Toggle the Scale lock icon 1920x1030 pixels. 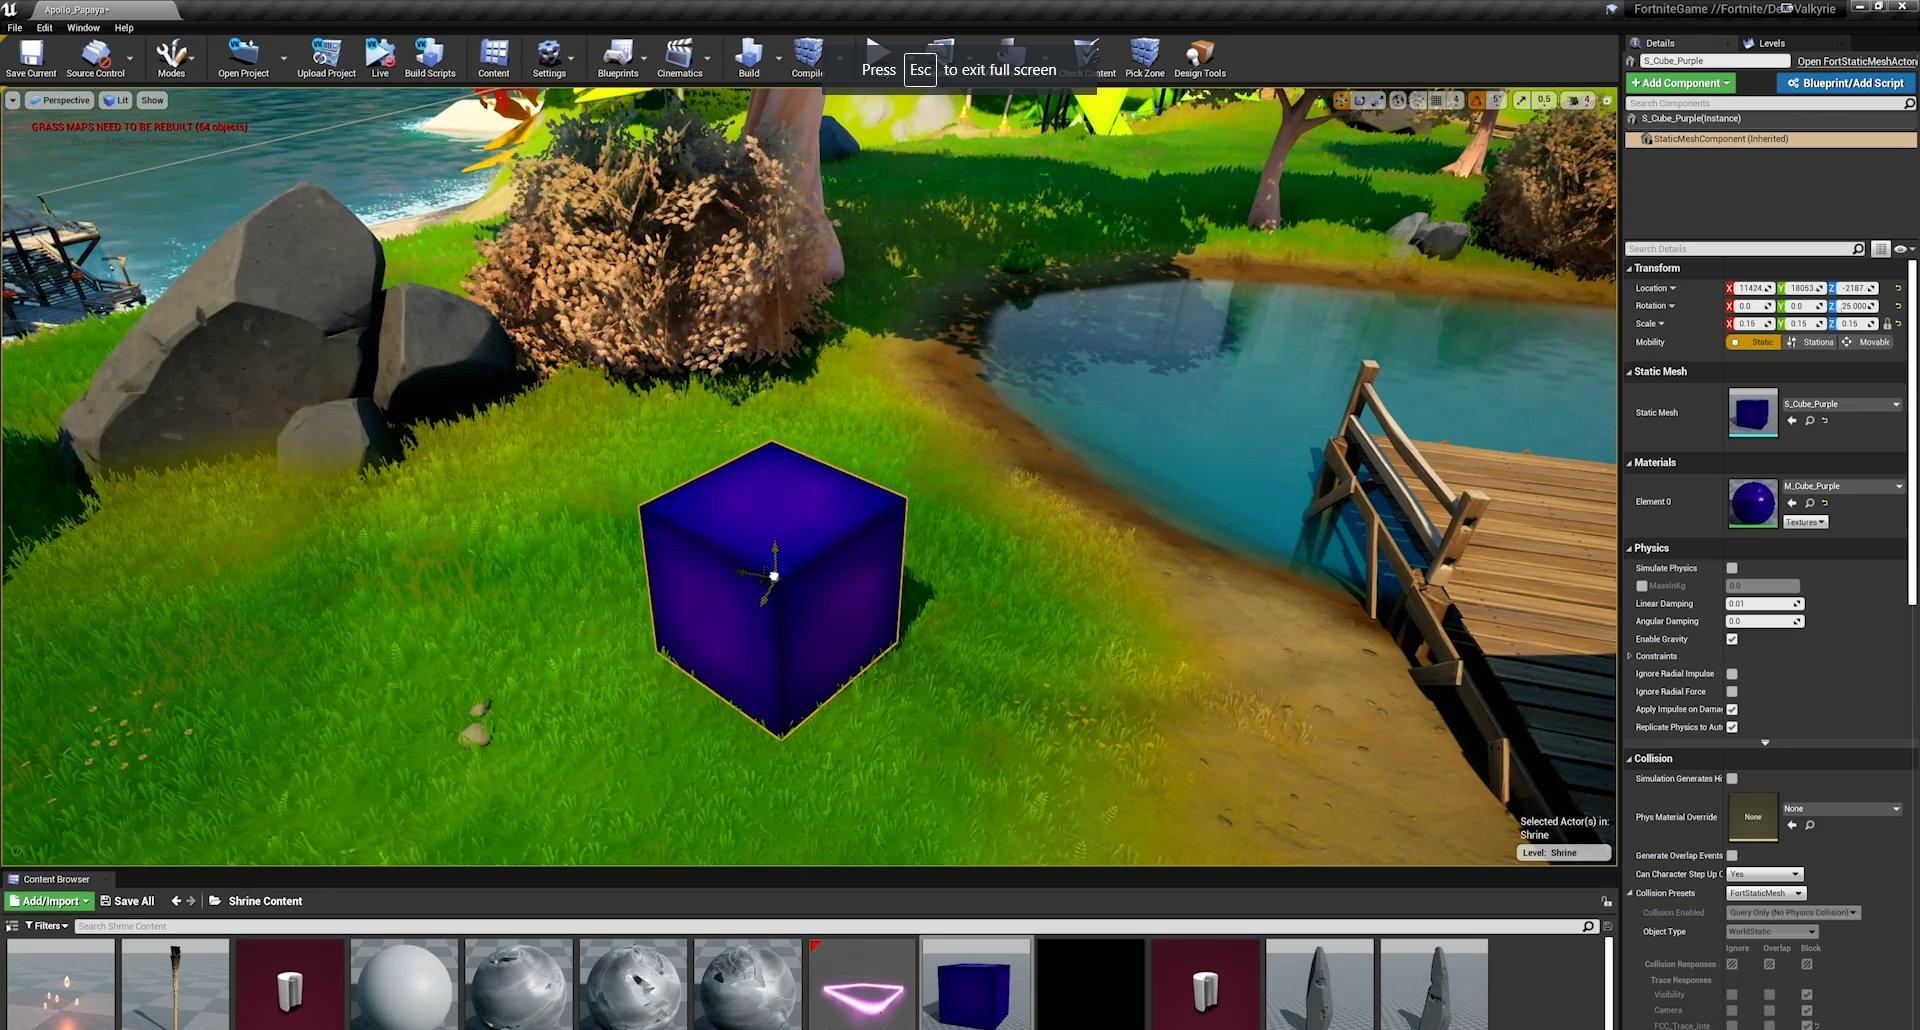pos(1887,324)
